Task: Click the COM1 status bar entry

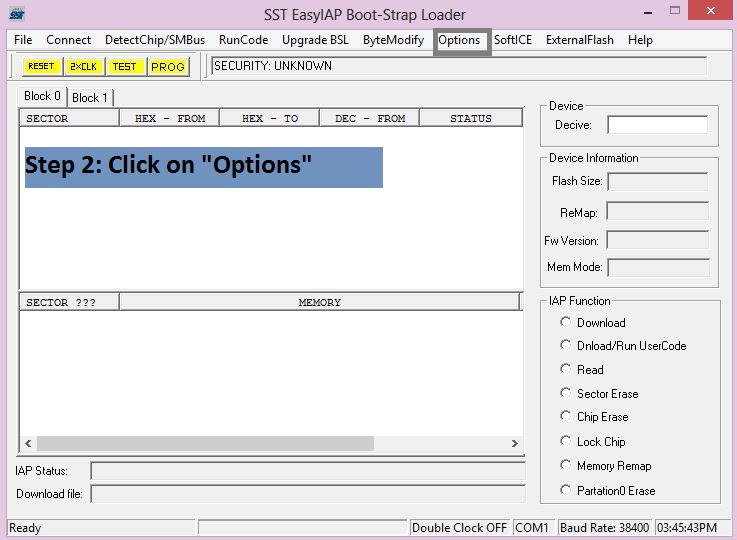Action: pyautogui.click(x=532, y=527)
